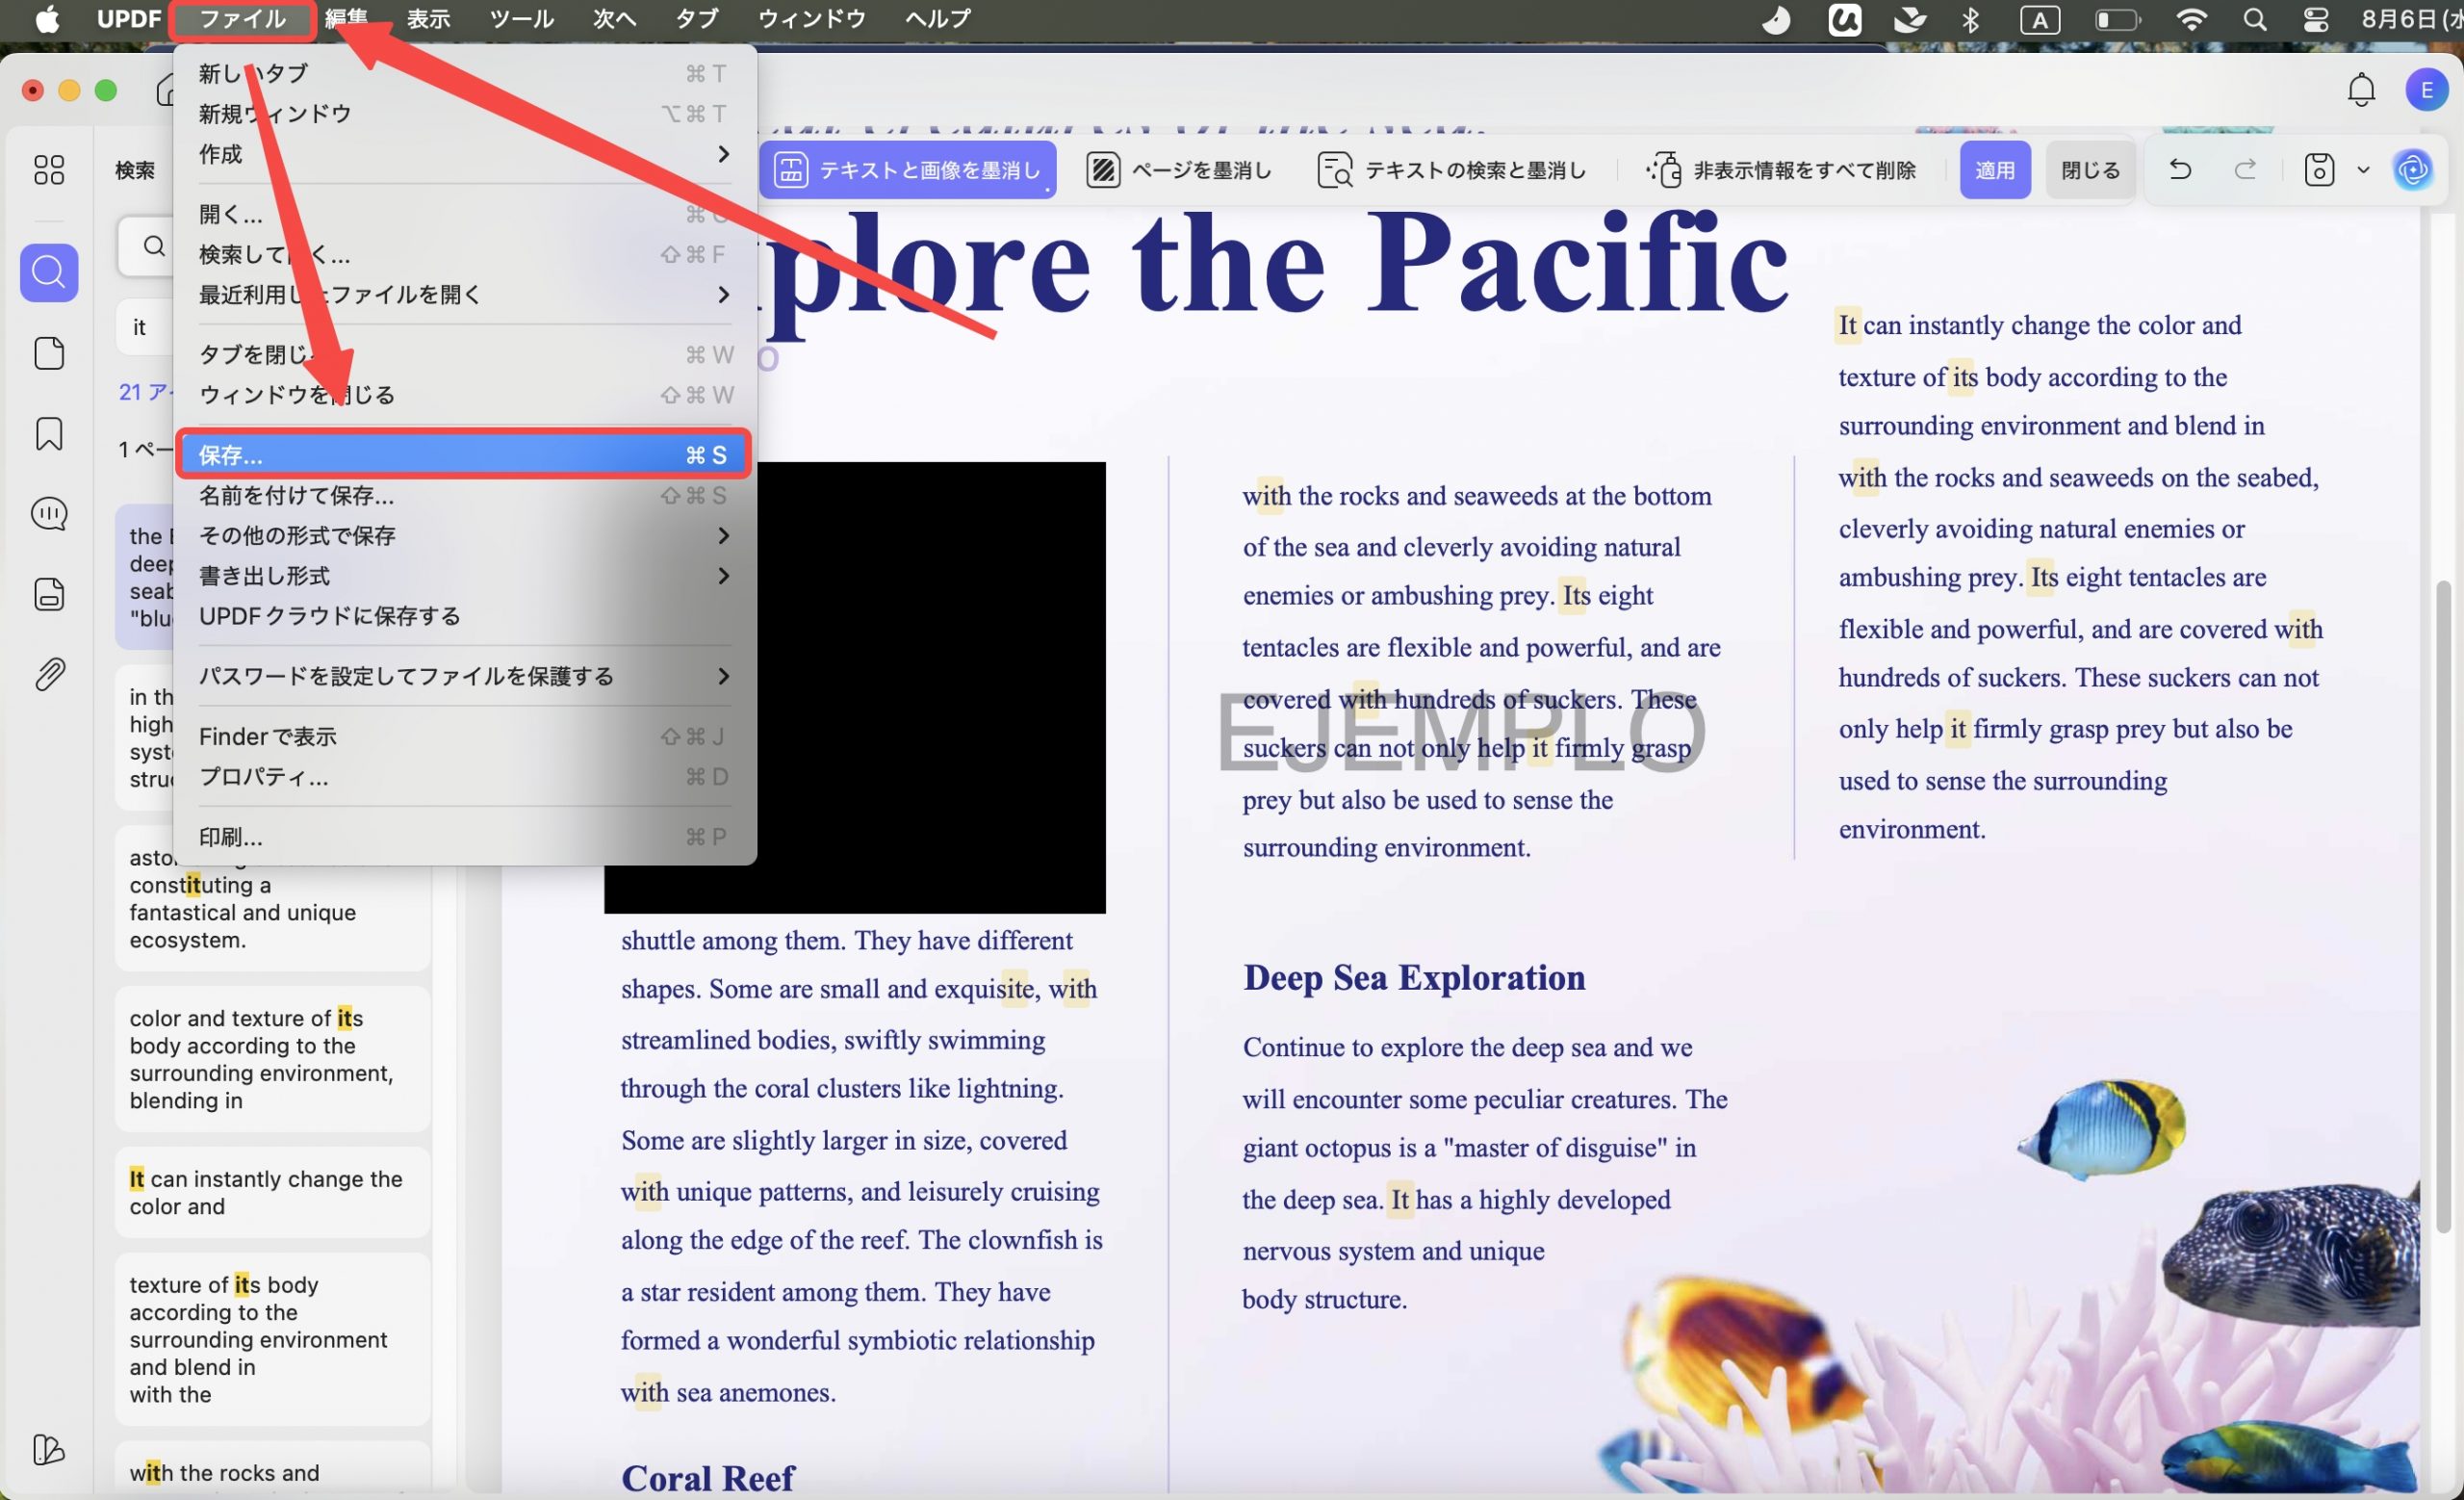Click the undo arrow in redact toolbar

[2180, 170]
